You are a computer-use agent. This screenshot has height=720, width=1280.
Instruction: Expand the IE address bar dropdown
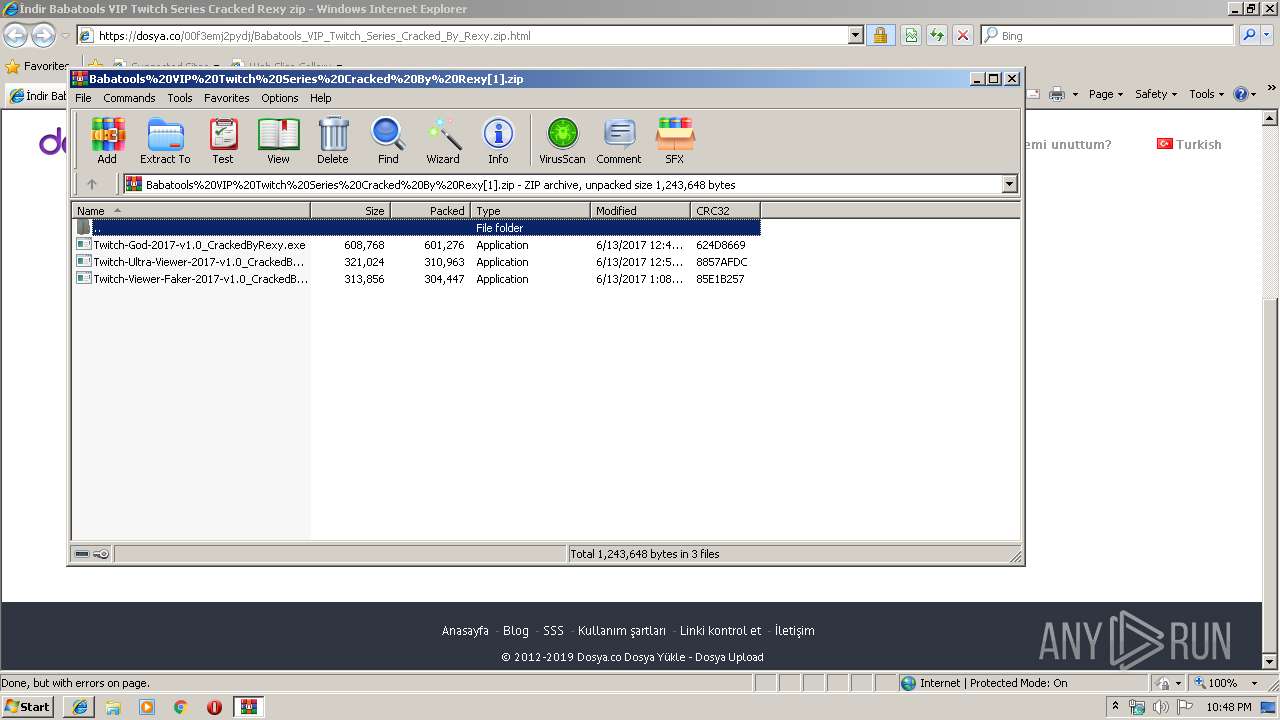[x=855, y=35]
